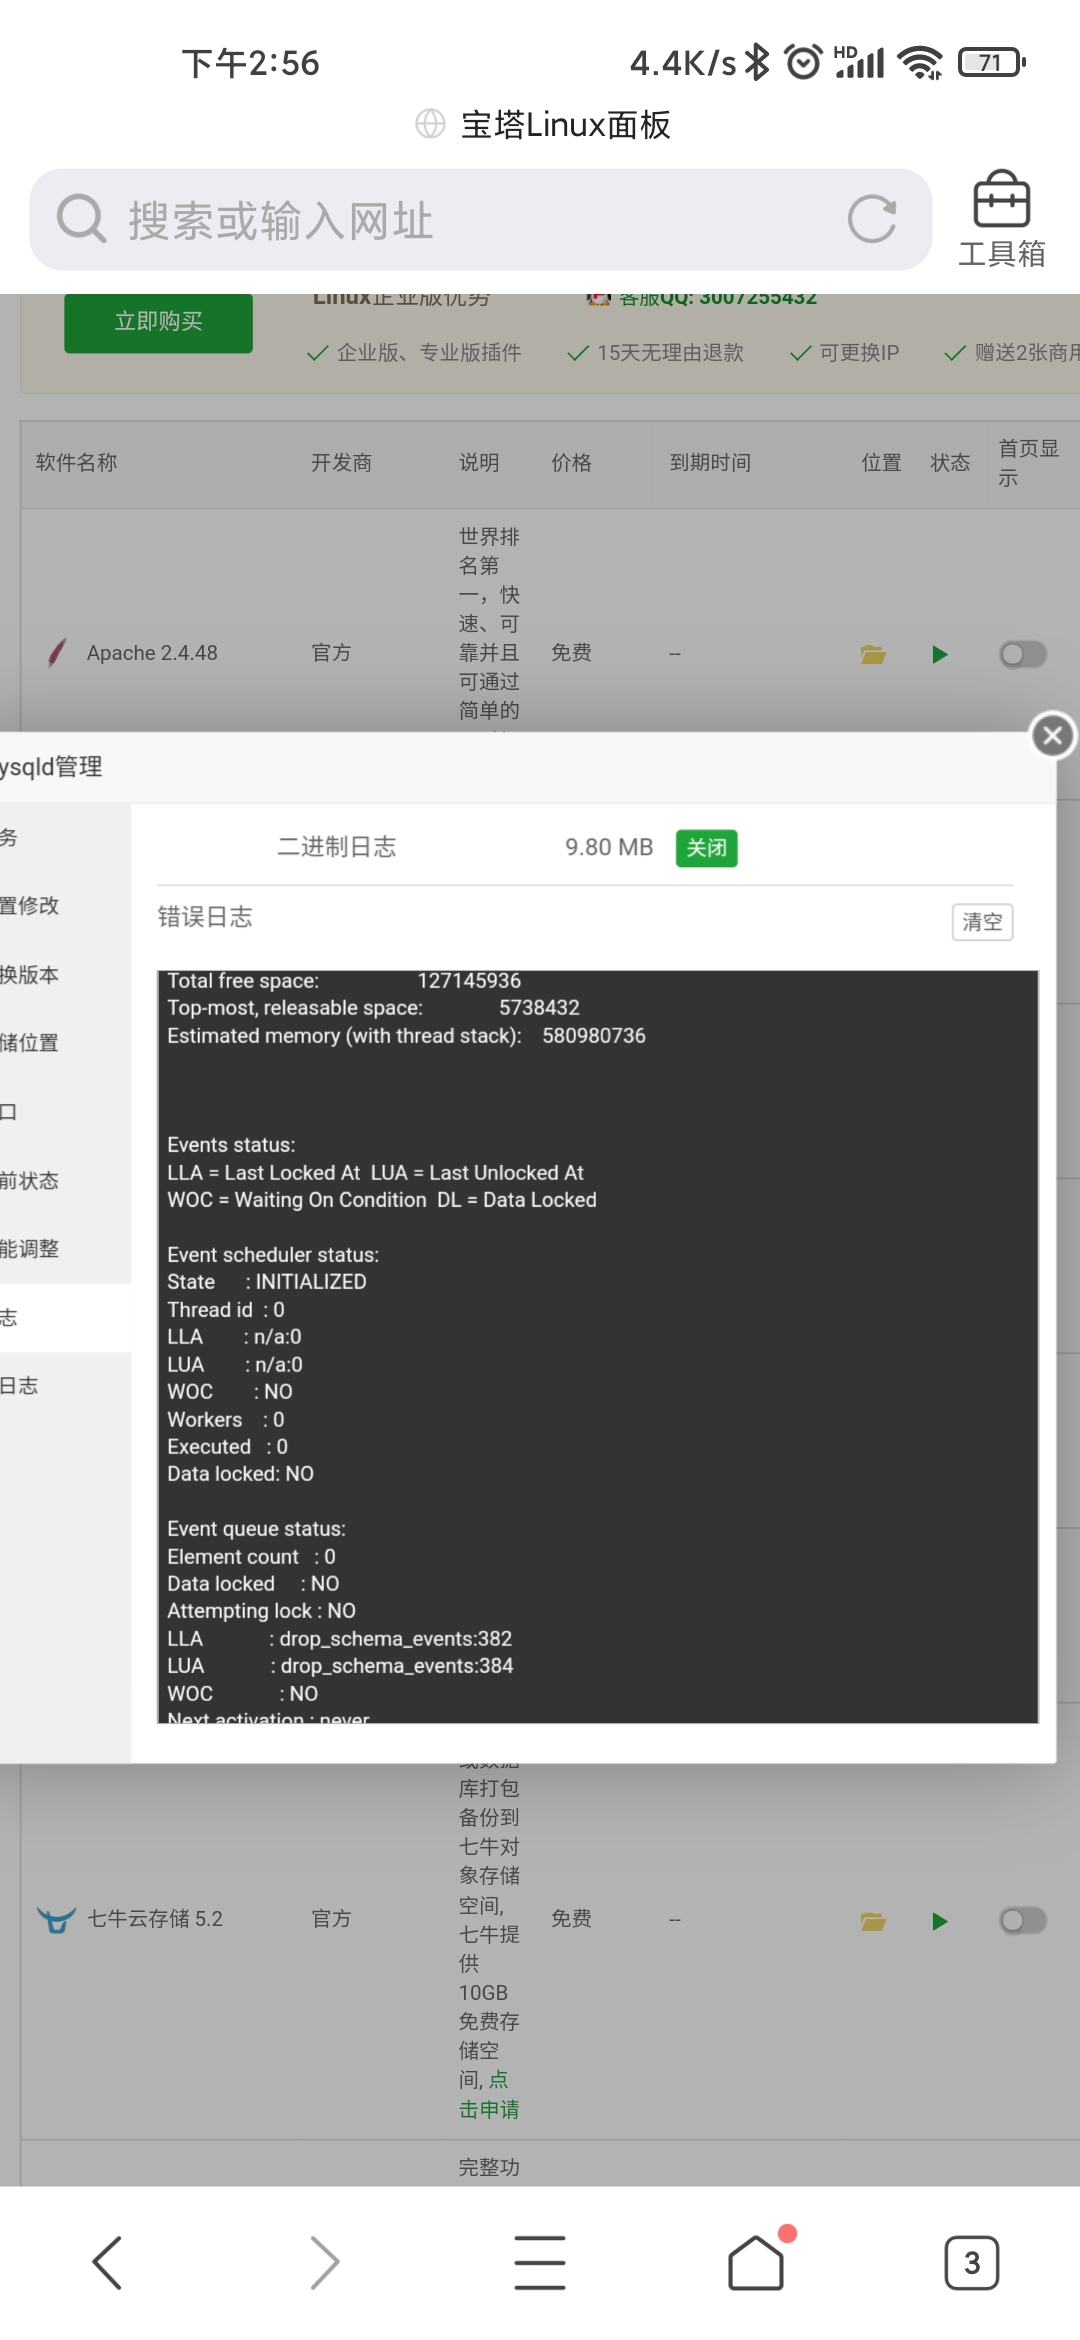Reload the page with the refresh icon

tap(872, 220)
